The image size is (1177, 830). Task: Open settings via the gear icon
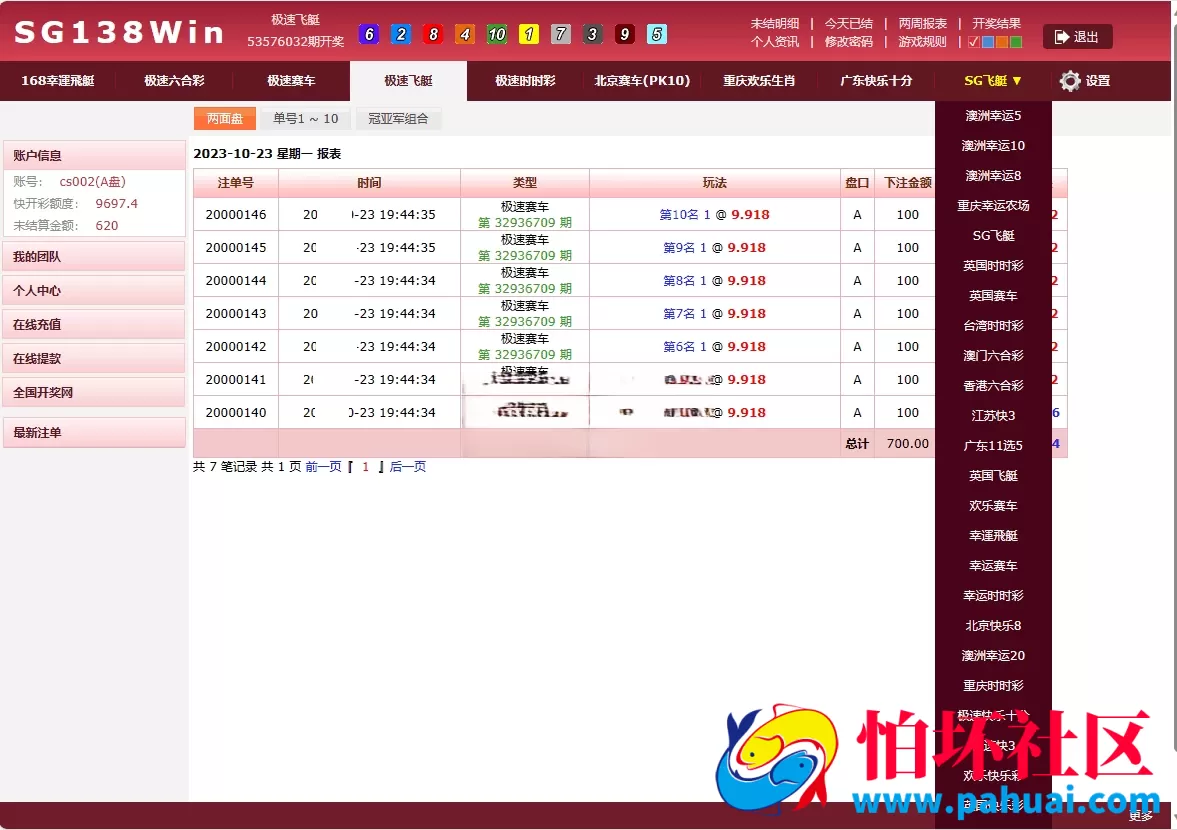tap(1070, 81)
